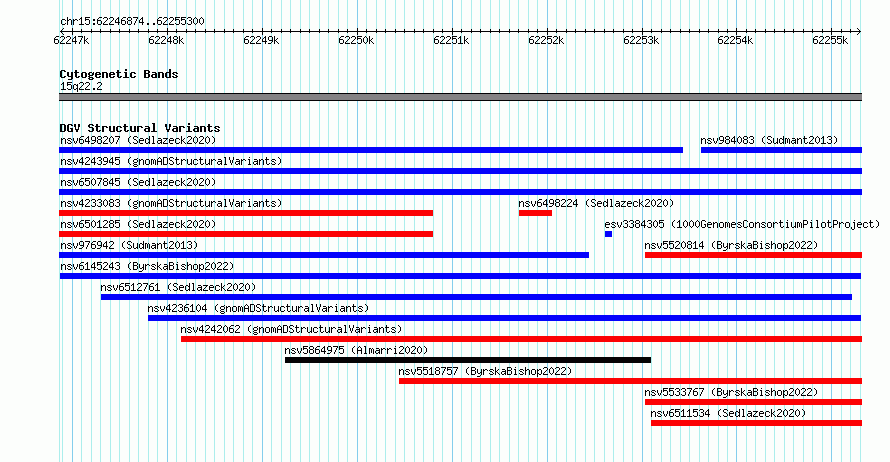890x462 pixels.
Task: Click the blue nsv984083 variant bar
Action: click(x=782, y=150)
